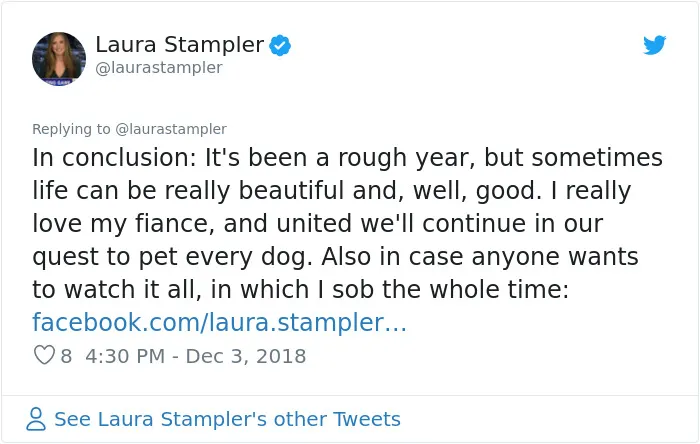Screen dimensions: 700x444
Task: Click the words 'In conclusion' in tweet
Action: [x=114, y=158]
